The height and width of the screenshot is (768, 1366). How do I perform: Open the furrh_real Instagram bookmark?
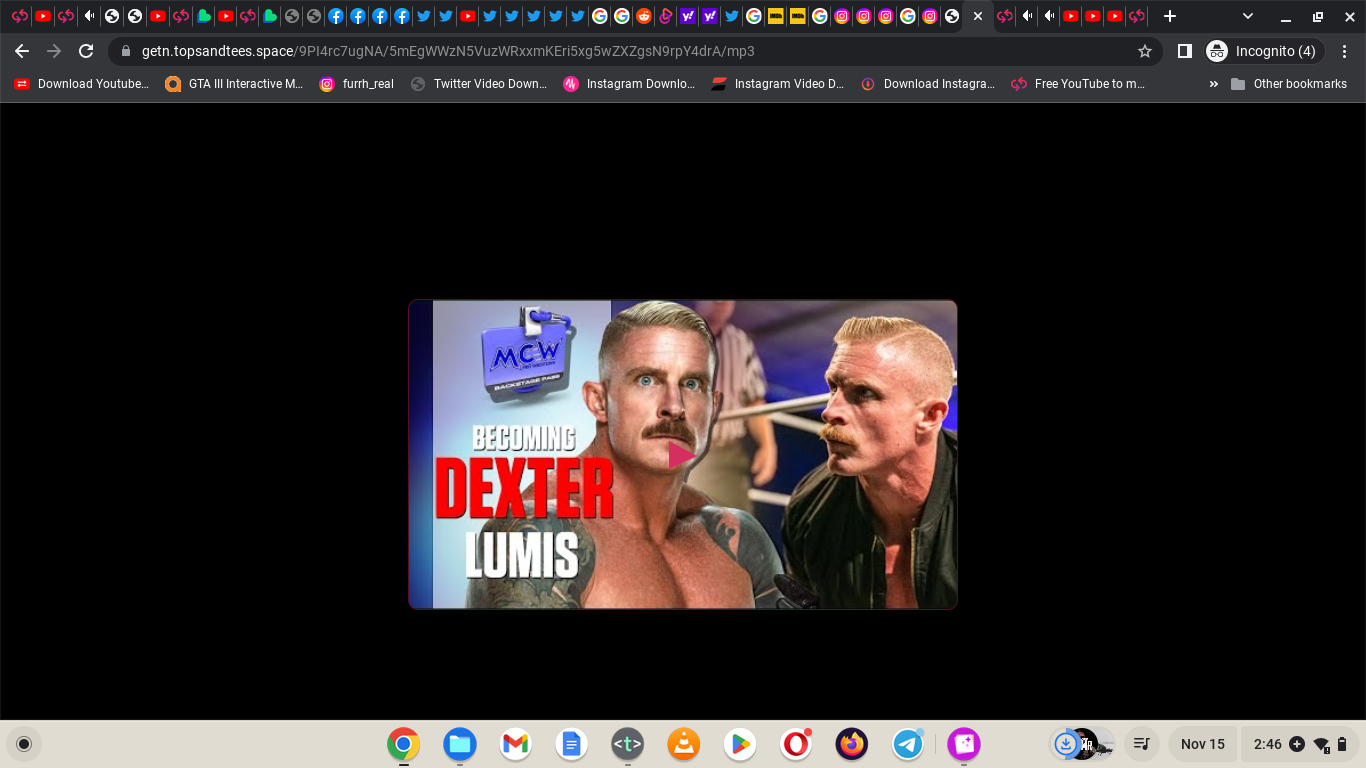click(x=357, y=84)
